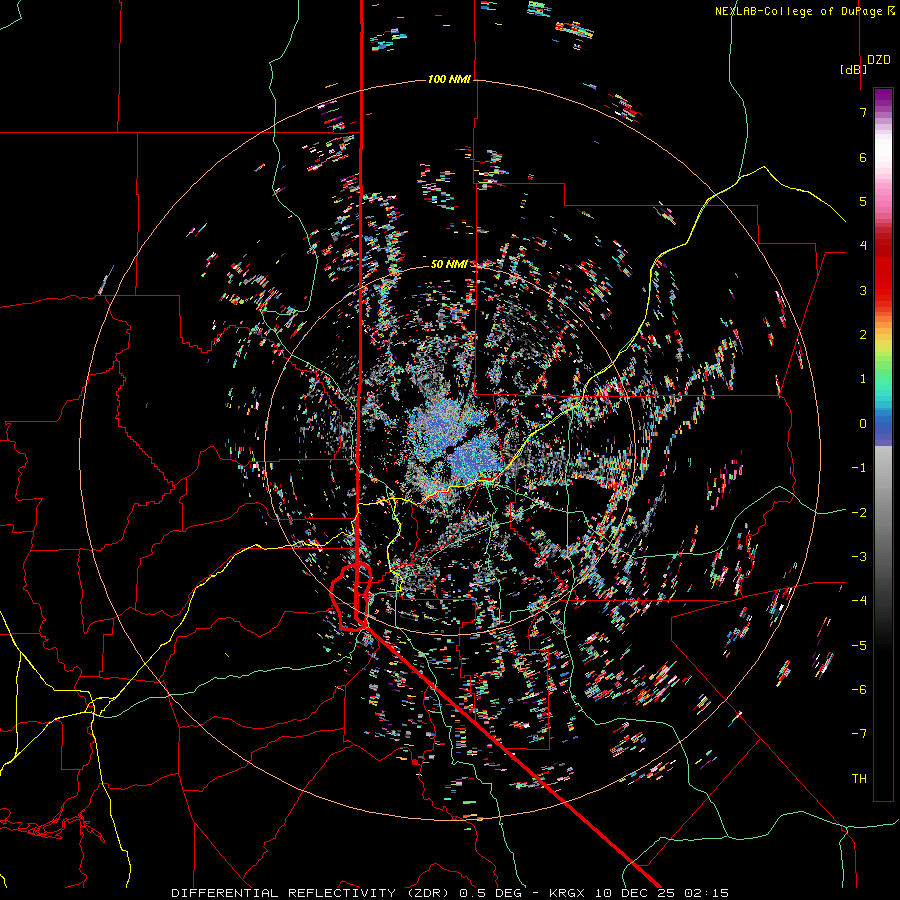Viewport: 900px width, 900px height.
Task: Click the small red dot marker south of radar
Action: coord(415,762)
